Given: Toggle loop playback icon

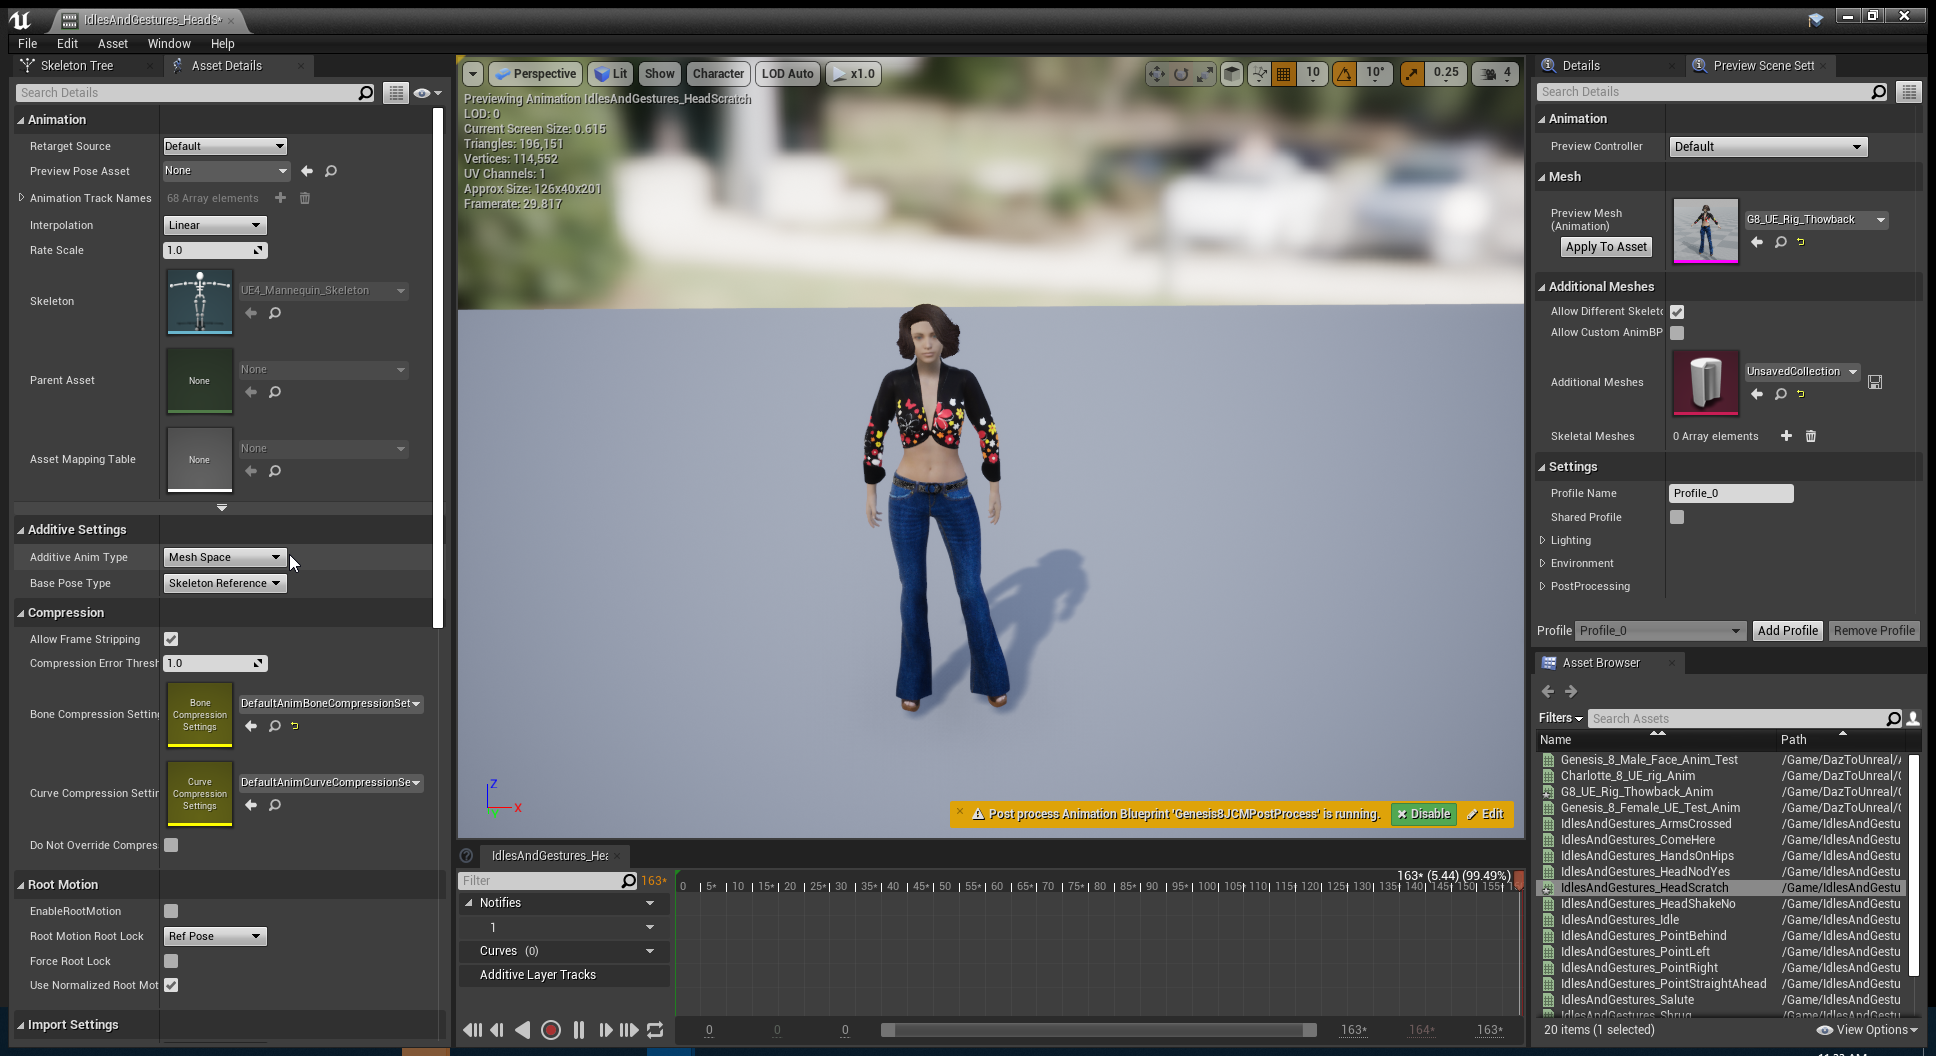Looking at the screenshot, I should pyautogui.click(x=655, y=1030).
